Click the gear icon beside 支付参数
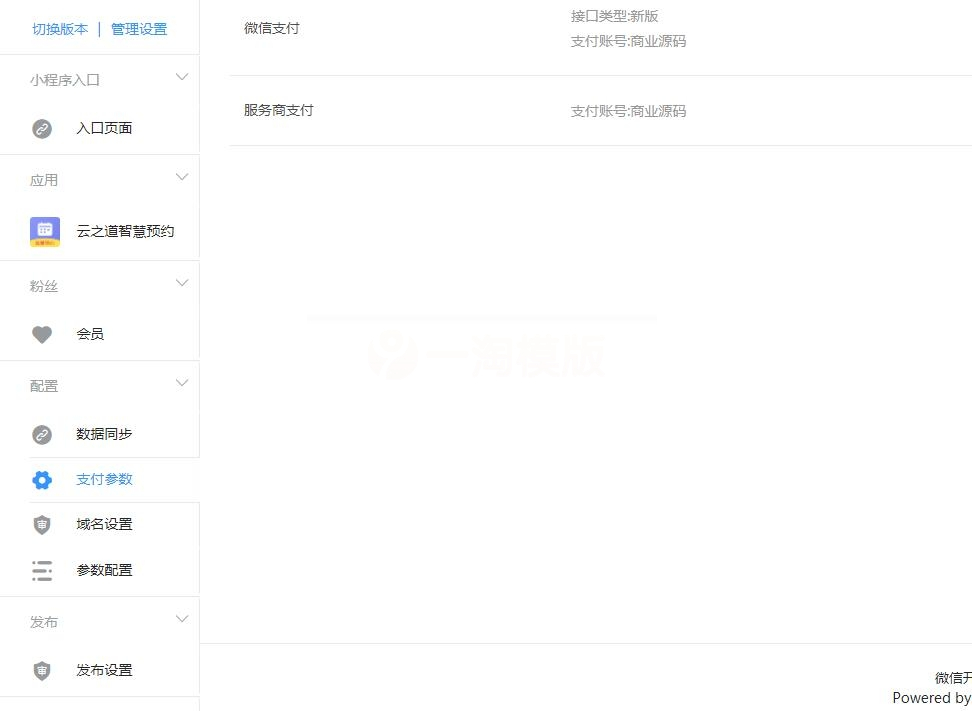This screenshot has width=972, height=711. 42,479
